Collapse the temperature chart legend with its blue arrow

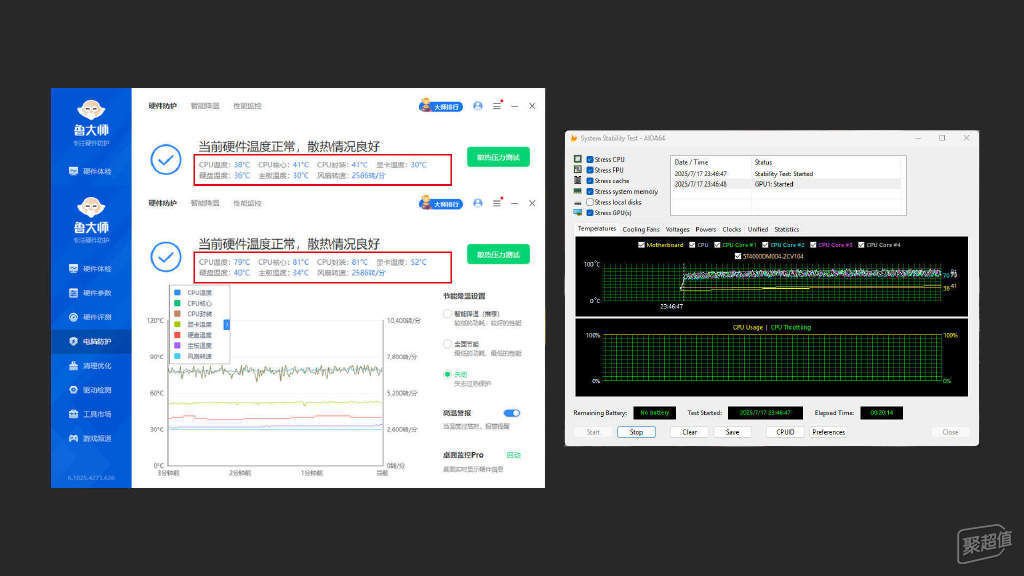pyautogui.click(x=227, y=325)
